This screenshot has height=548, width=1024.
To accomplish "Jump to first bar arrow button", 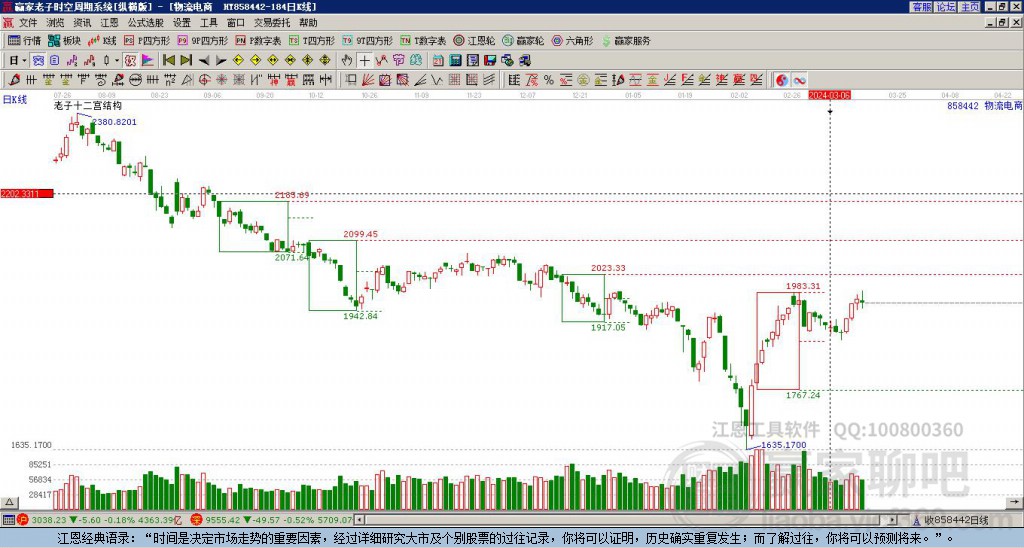I will (x=168, y=61).
